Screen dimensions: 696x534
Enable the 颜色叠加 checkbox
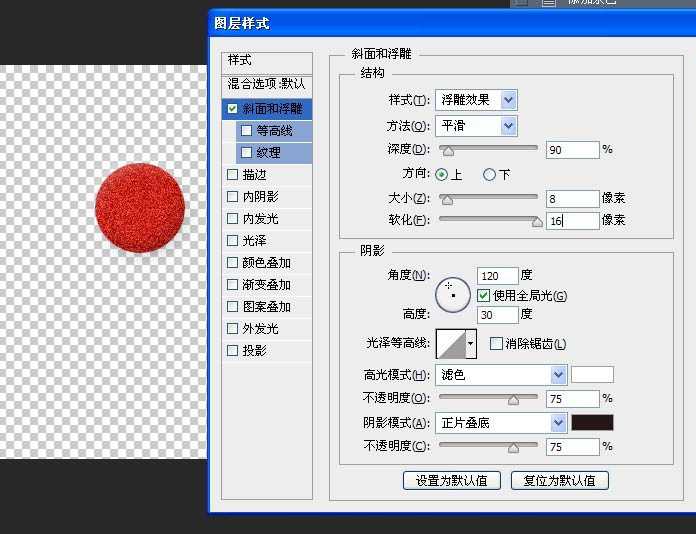[x=232, y=262]
